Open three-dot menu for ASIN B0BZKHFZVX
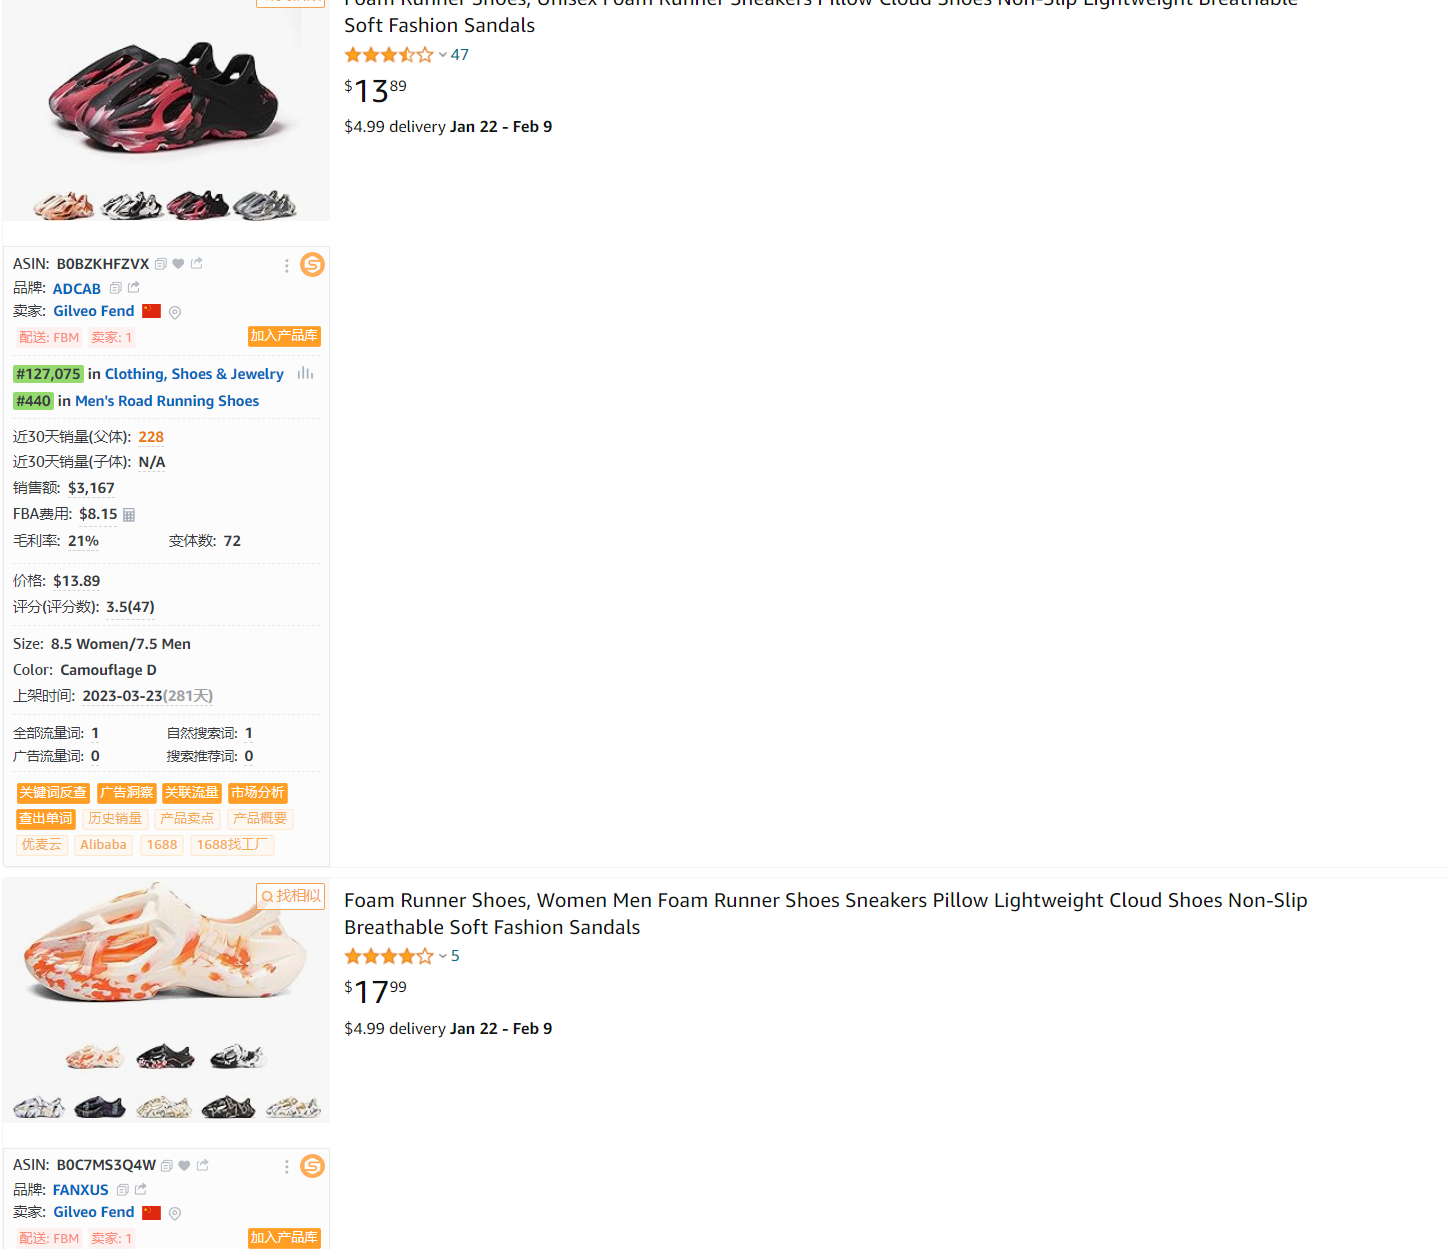 pos(286,266)
